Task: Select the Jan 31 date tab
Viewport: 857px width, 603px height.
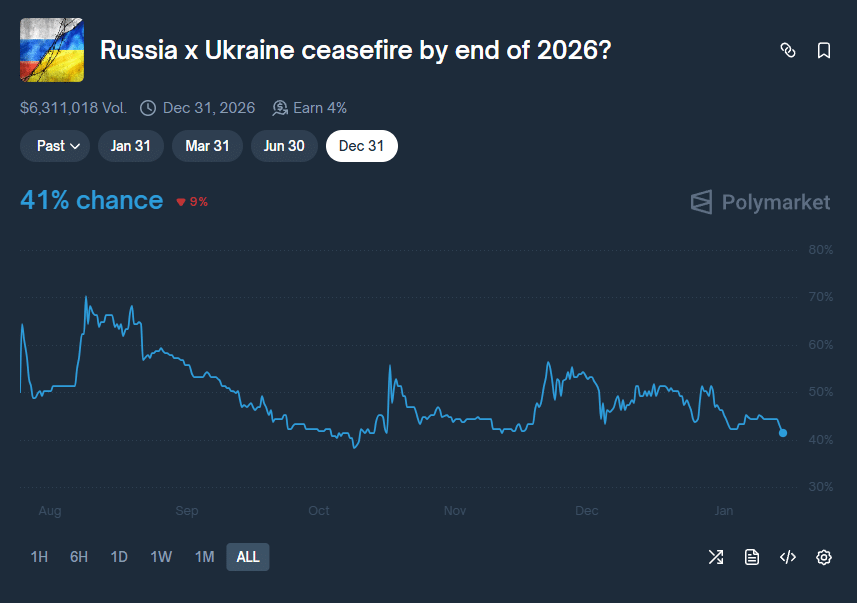Action: coord(131,146)
